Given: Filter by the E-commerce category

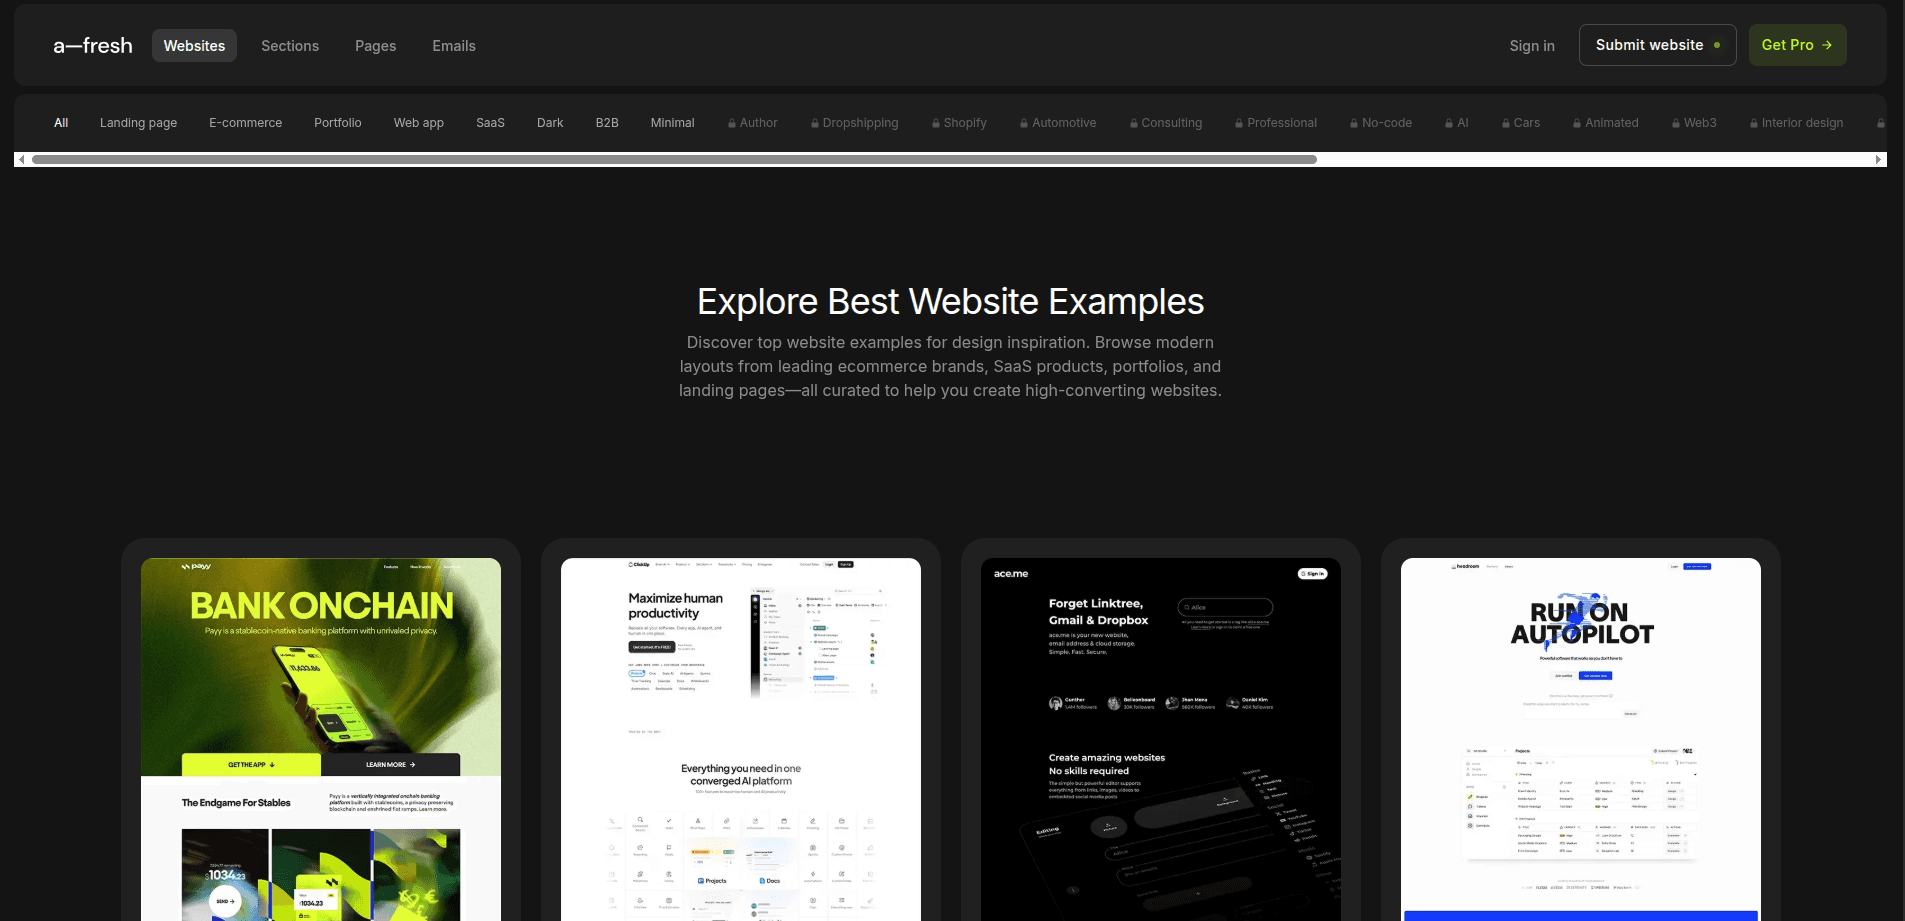Looking at the screenshot, I should (x=245, y=123).
